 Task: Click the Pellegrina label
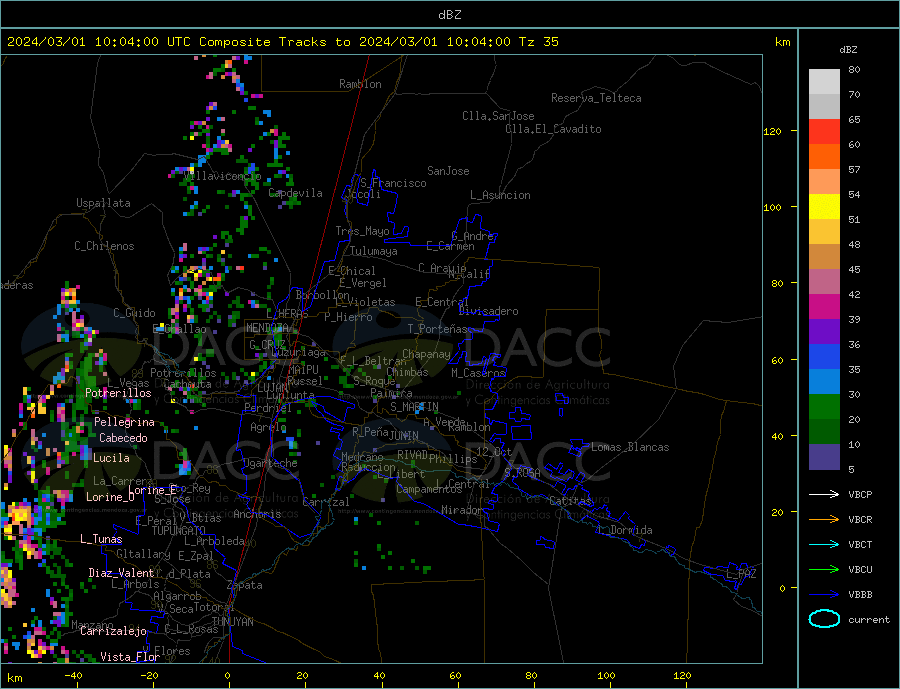tap(125, 423)
